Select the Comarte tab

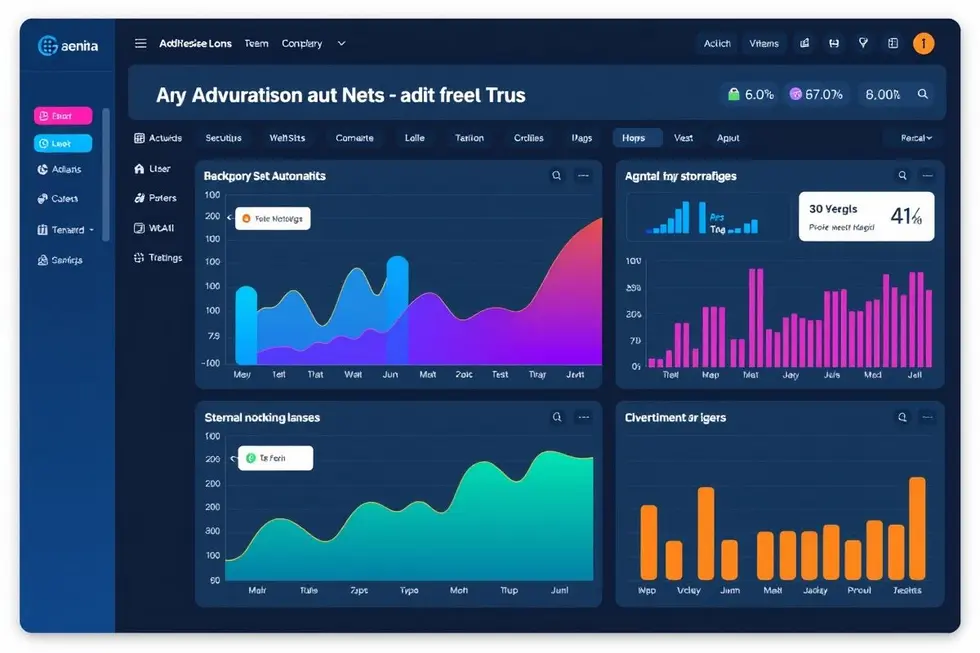354,138
